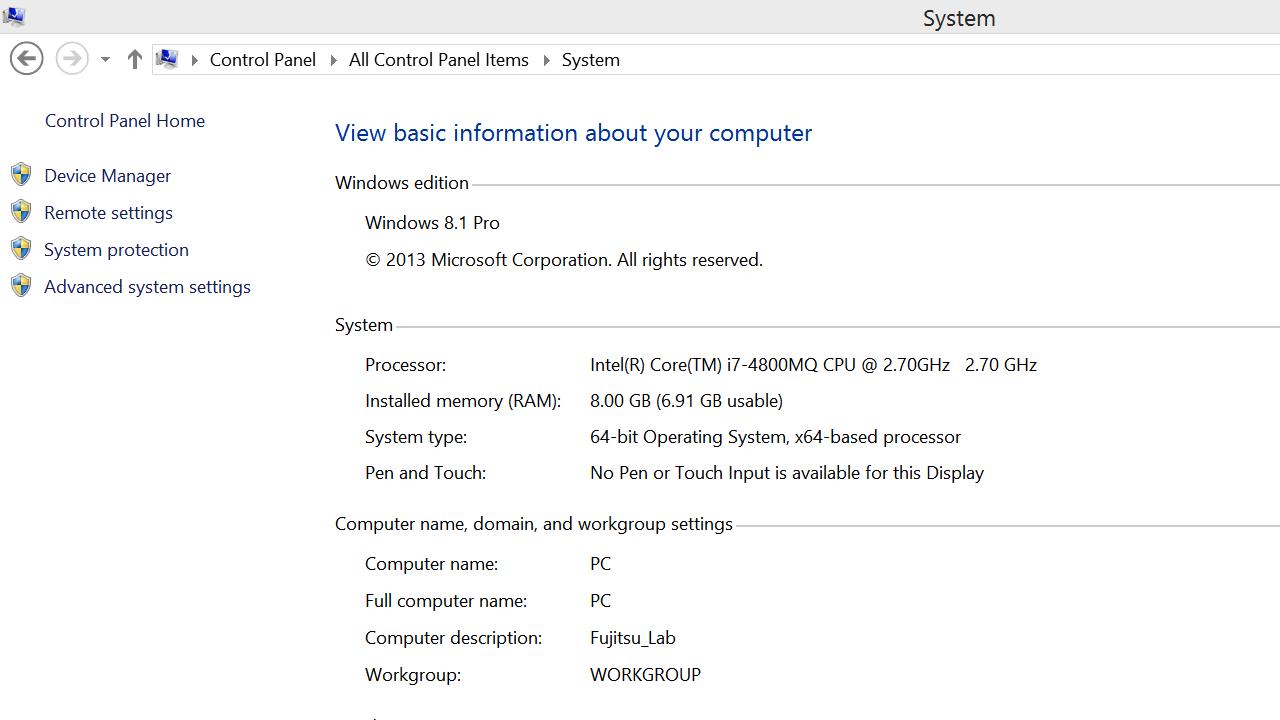1280x720 pixels.
Task: Open System protection link
Action: click(x=116, y=250)
